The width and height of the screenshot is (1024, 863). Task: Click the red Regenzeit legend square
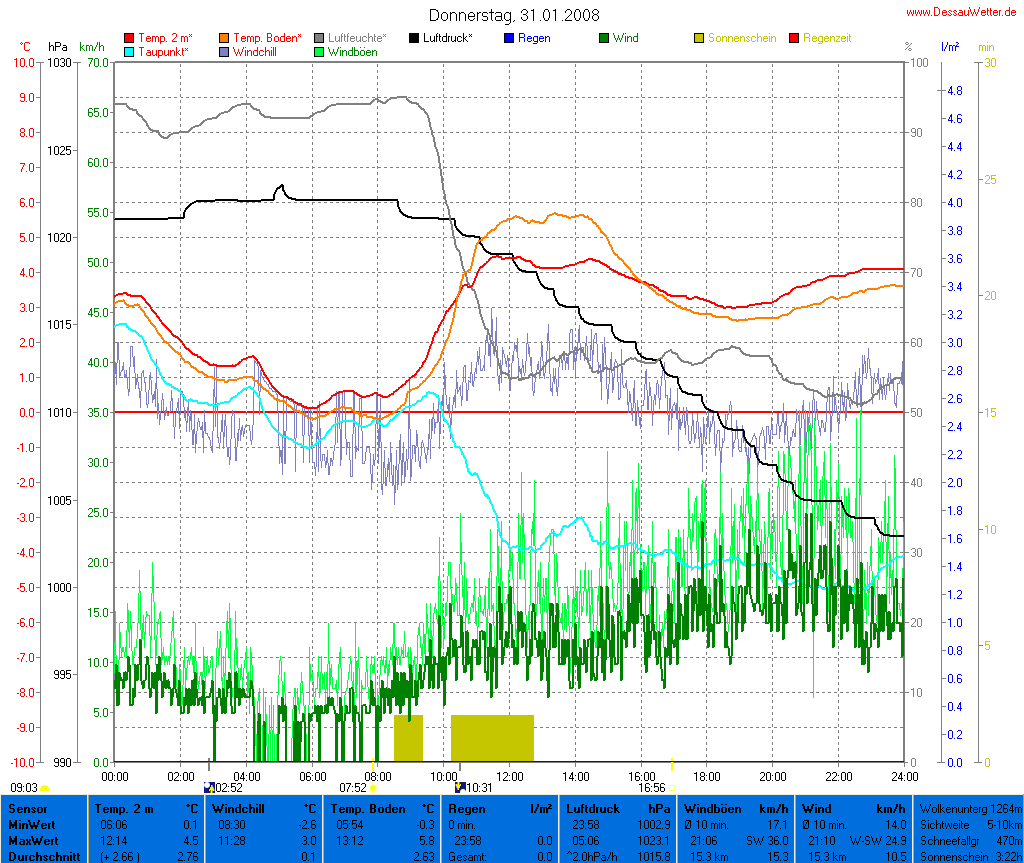coord(795,38)
